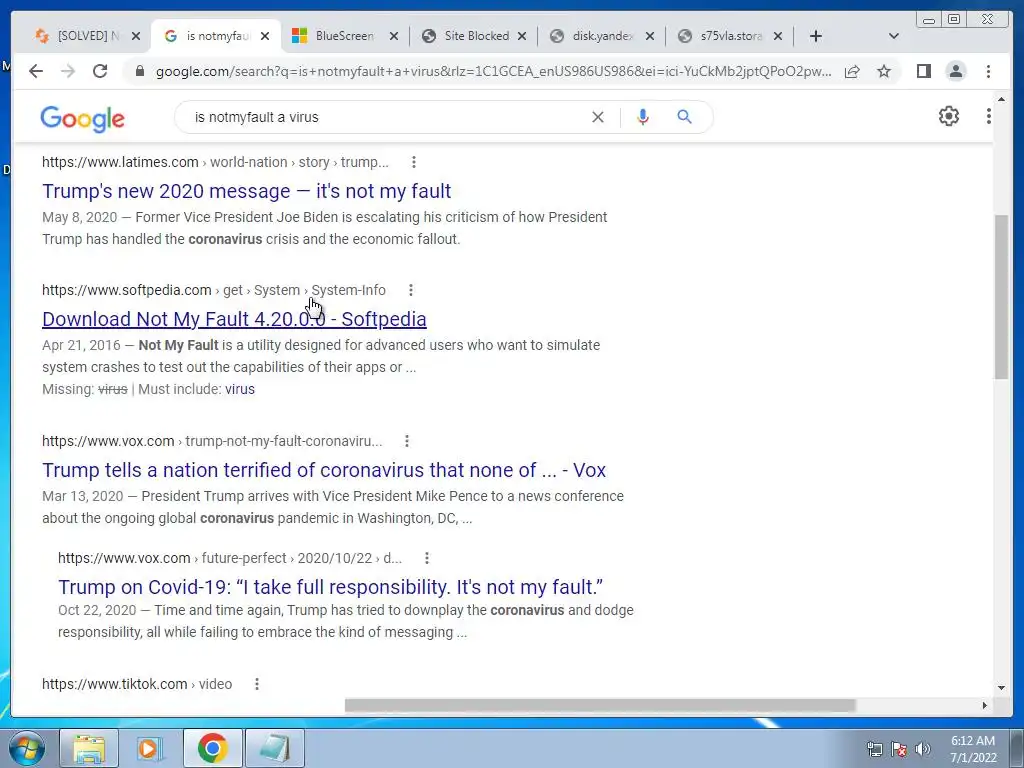Open the Chrome profile avatar menu
The width and height of the screenshot is (1024, 768).
coord(955,71)
